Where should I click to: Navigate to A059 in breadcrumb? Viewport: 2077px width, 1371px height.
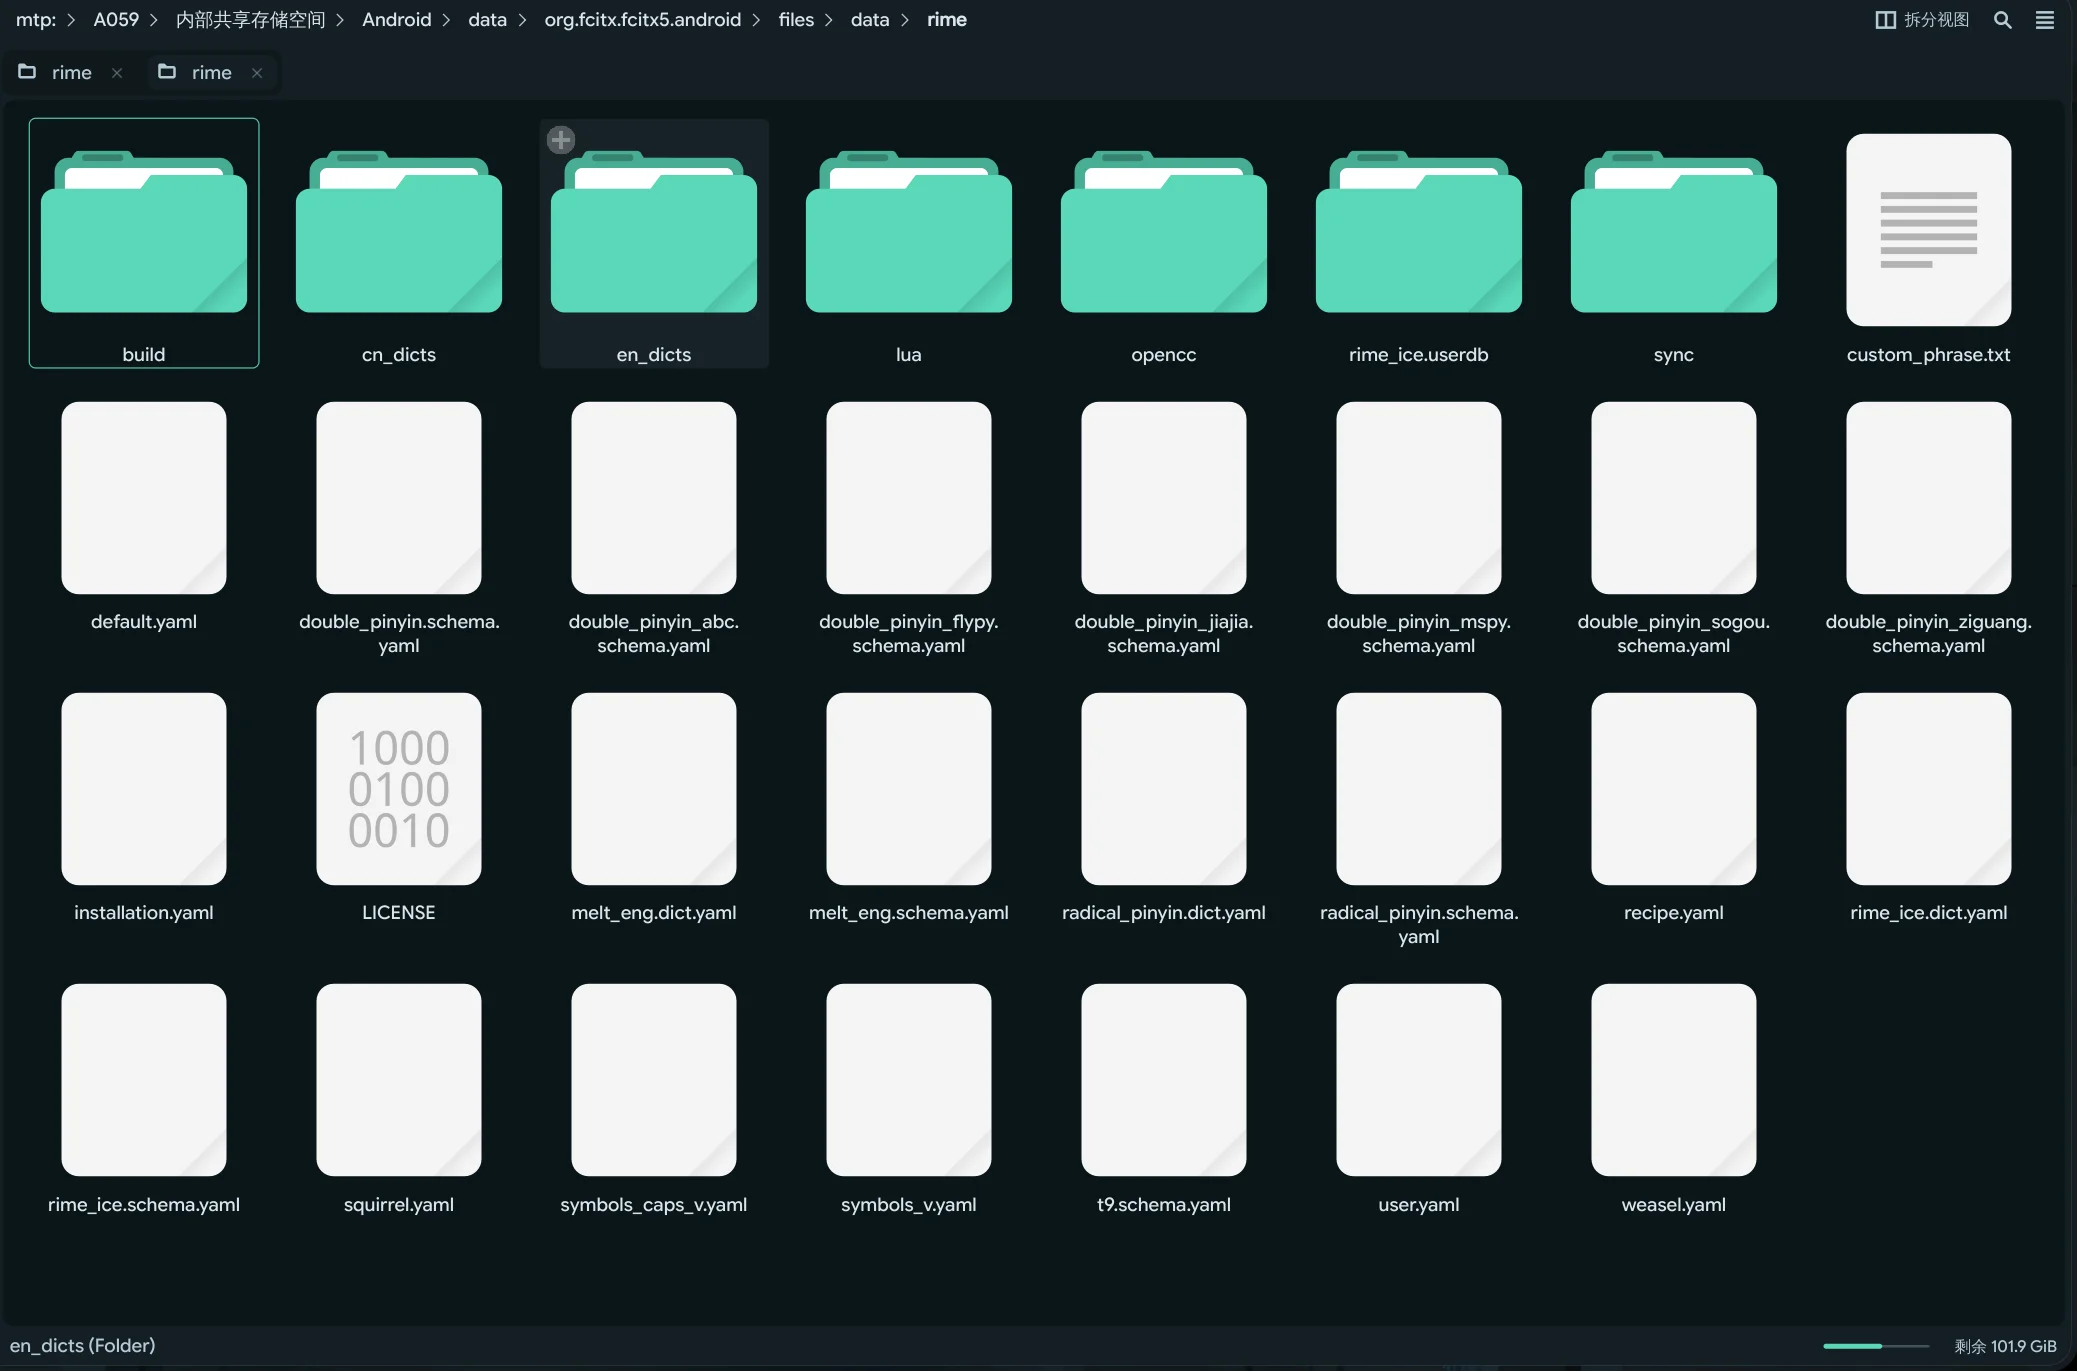coord(116,20)
